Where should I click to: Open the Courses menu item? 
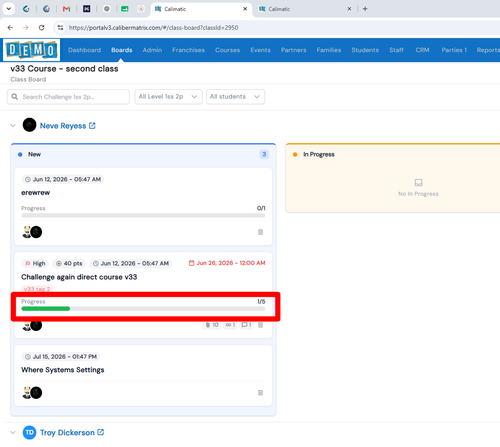tap(227, 50)
